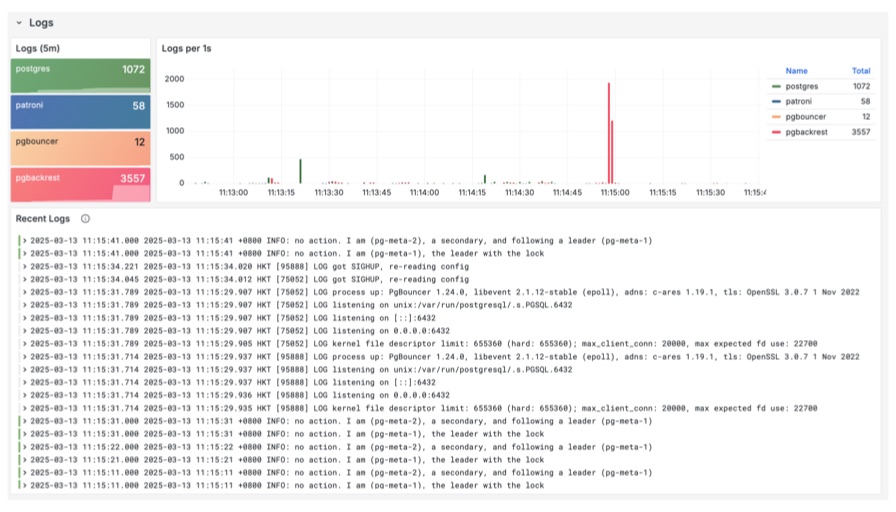Click the arrow on the 11:15:34.221 log line

click(x=25, y=267)
